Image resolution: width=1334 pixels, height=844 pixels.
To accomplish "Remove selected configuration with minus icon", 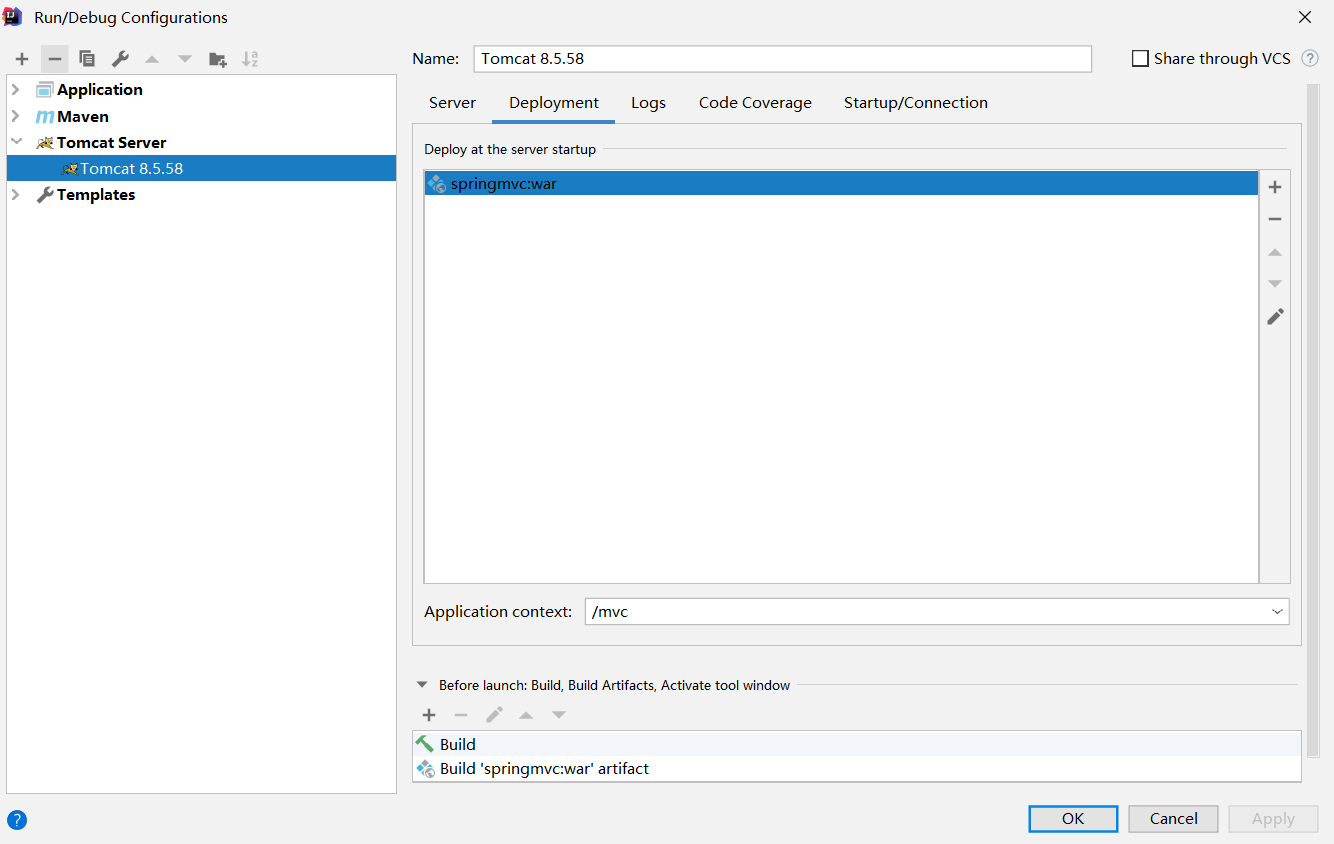I will click(x=55, y=59).
